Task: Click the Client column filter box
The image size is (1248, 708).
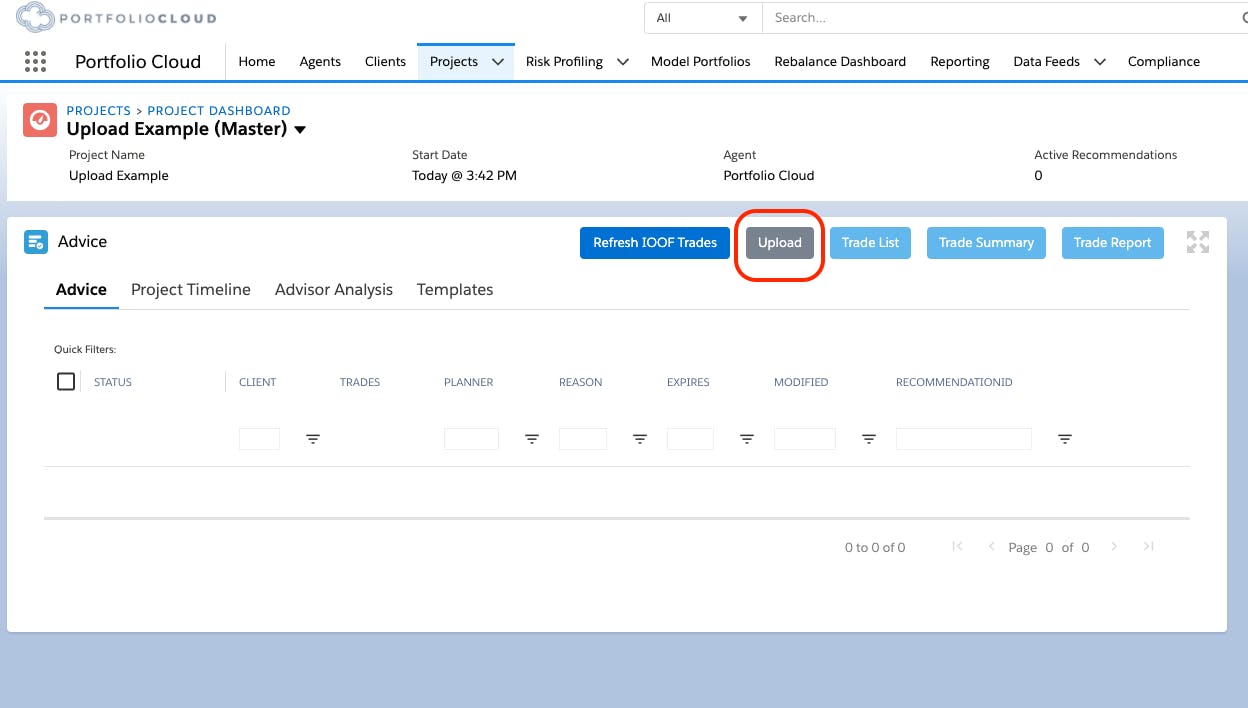Action: [x=259, y=439]
